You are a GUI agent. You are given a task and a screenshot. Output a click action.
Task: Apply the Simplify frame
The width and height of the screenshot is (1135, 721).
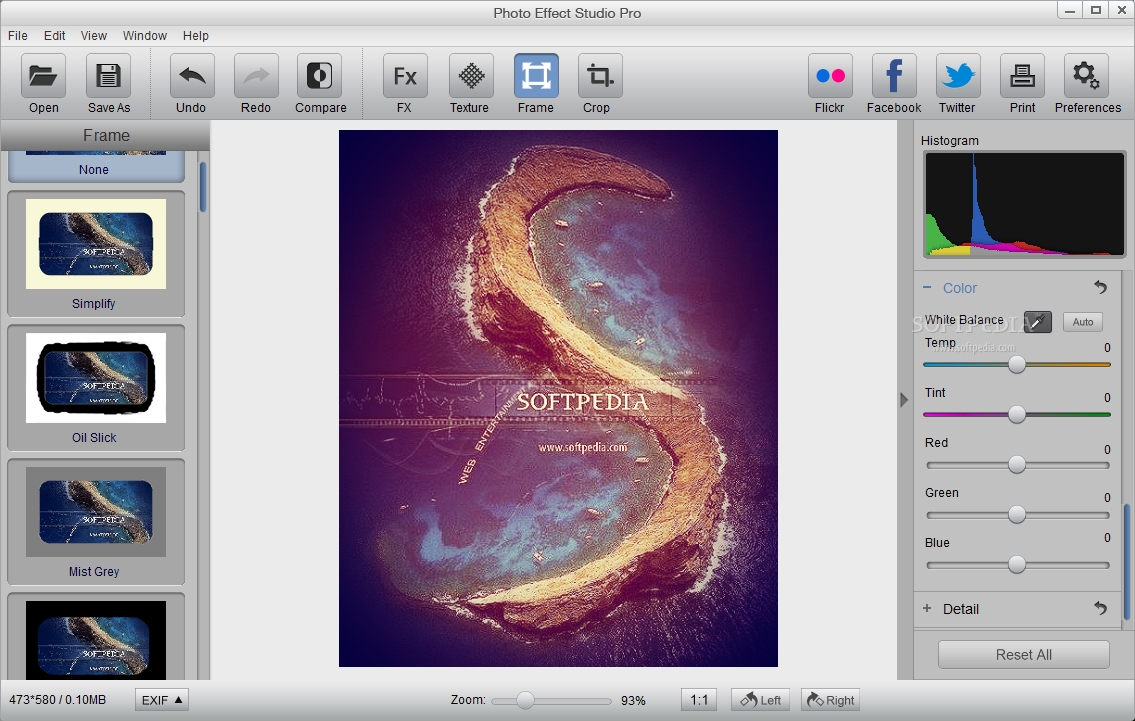96,253
